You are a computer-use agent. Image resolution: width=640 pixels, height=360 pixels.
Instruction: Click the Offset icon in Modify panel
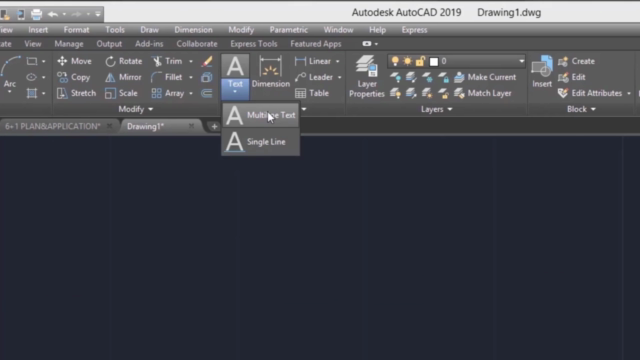pyautogui.click(x=207, y=93)
